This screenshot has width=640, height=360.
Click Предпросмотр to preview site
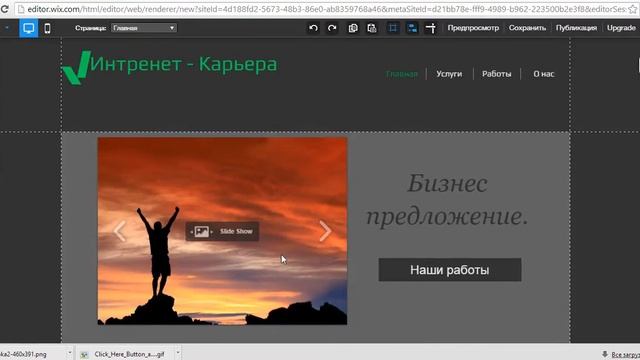click(x=473, y=28)
